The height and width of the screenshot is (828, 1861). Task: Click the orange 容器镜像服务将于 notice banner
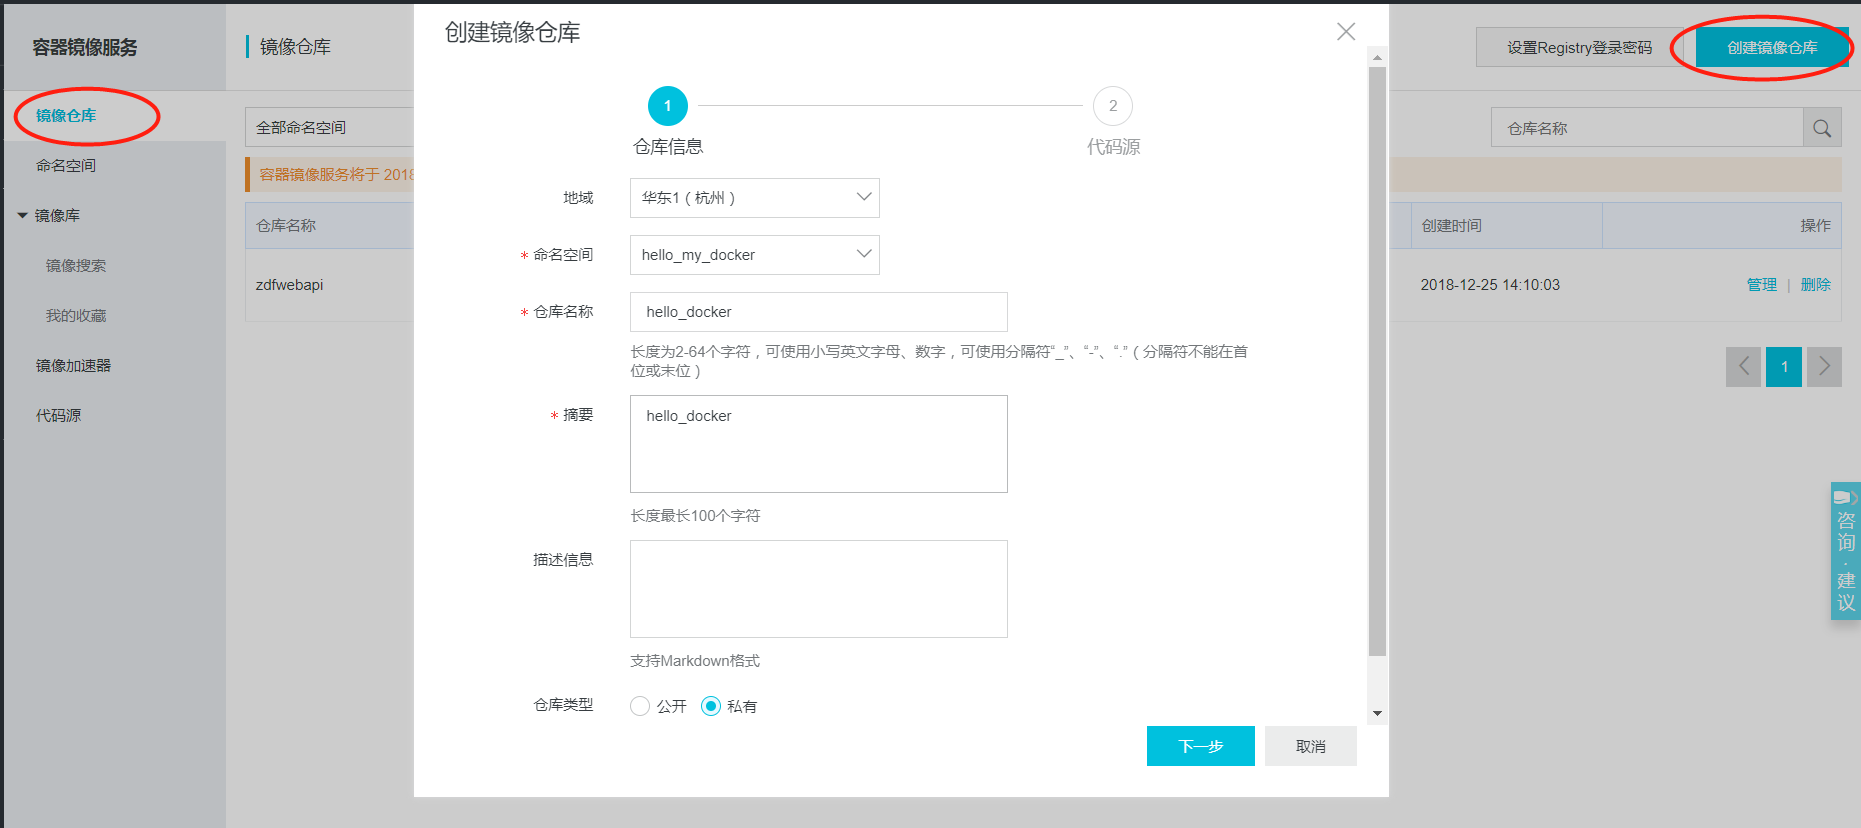tap(330, 174)
